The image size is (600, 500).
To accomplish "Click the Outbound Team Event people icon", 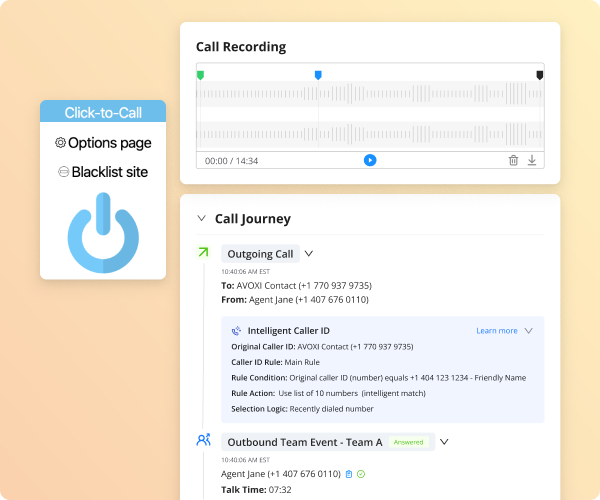I will pos(204,440).
